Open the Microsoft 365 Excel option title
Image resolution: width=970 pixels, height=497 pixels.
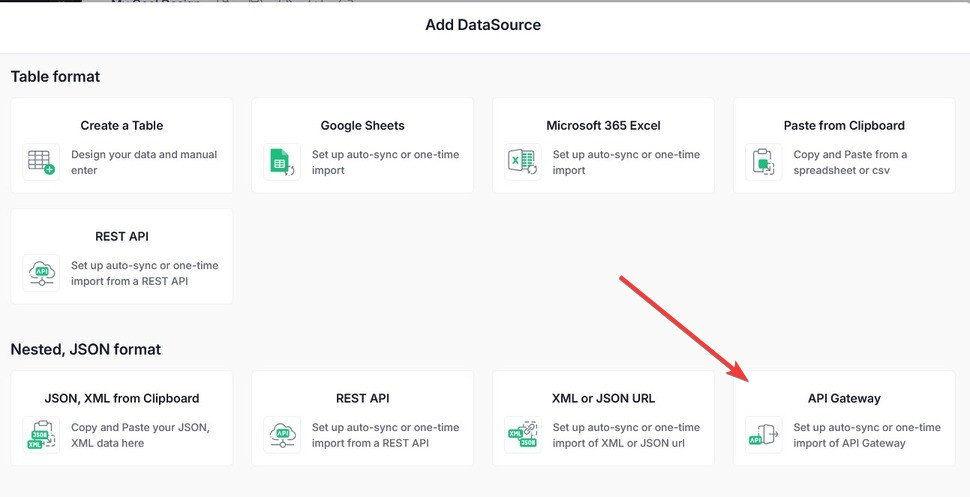[x=603, y=126]
